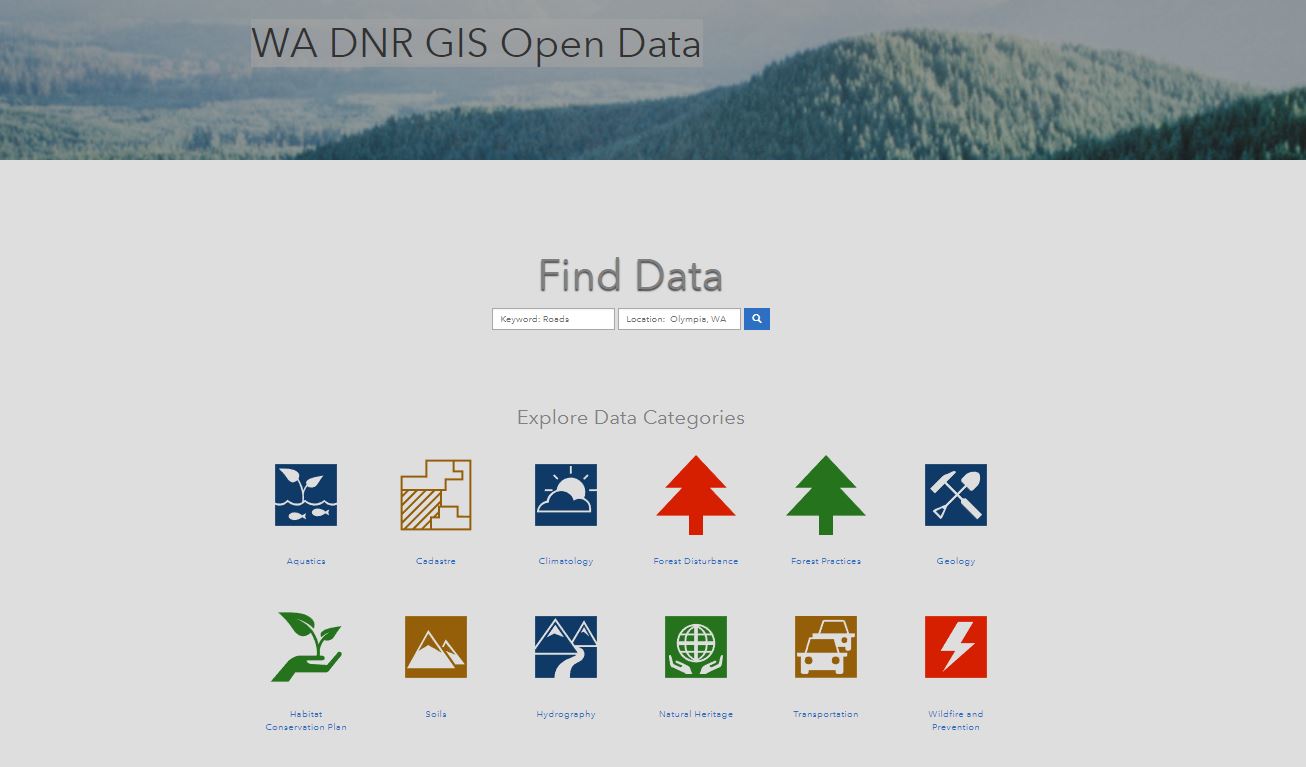Follow the Natural Heritage text link

[x=696, y=714]
